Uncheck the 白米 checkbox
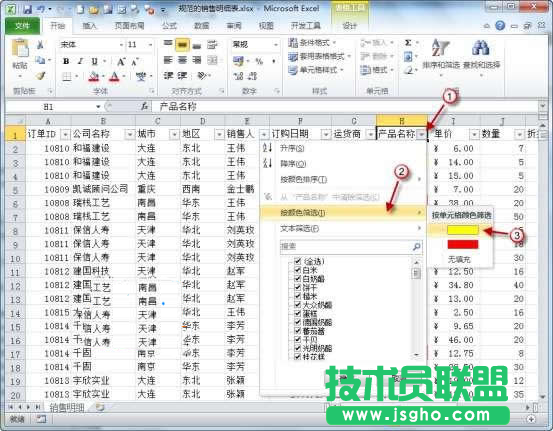Viewport: 553px width, 431px height. (297, 270)
